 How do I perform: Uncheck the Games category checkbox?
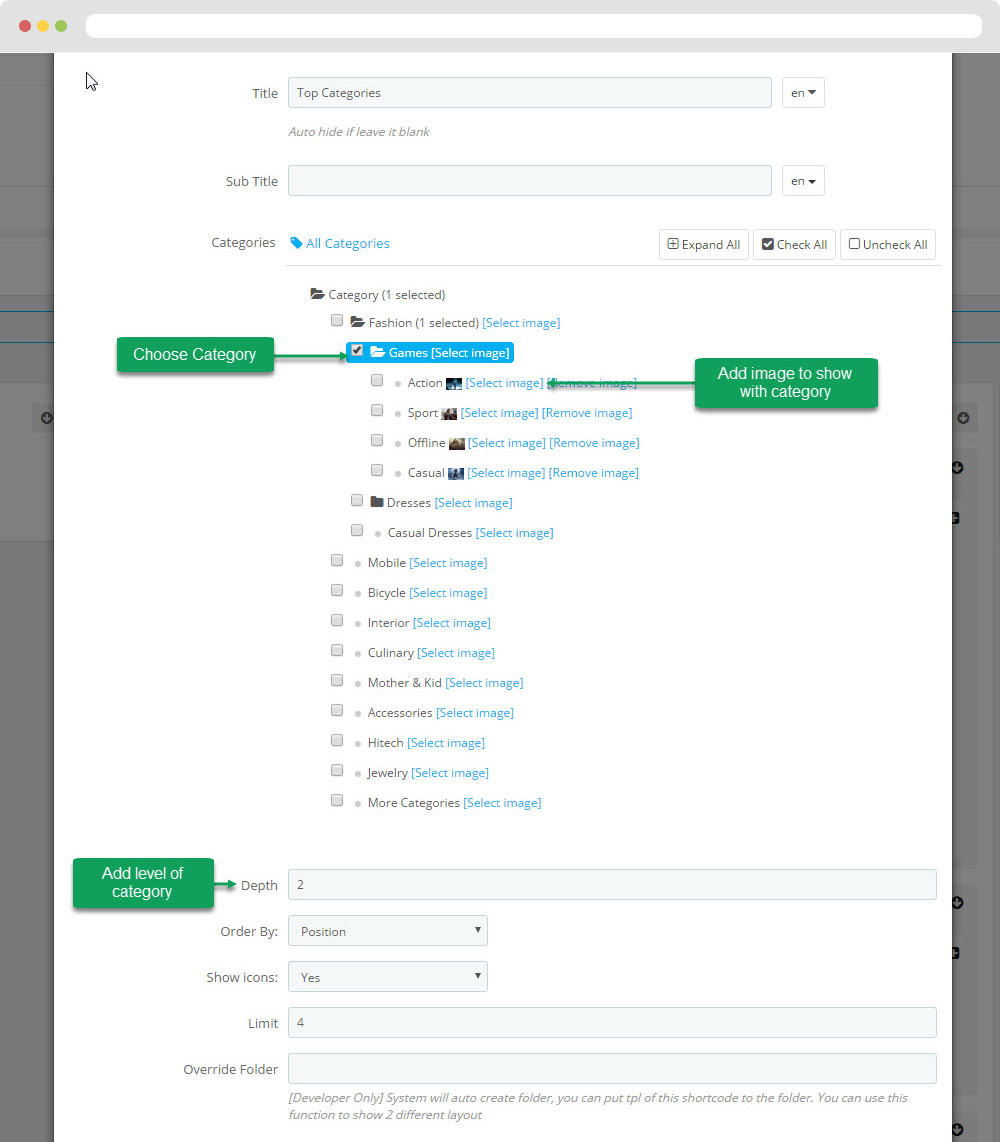pos(357,350)
